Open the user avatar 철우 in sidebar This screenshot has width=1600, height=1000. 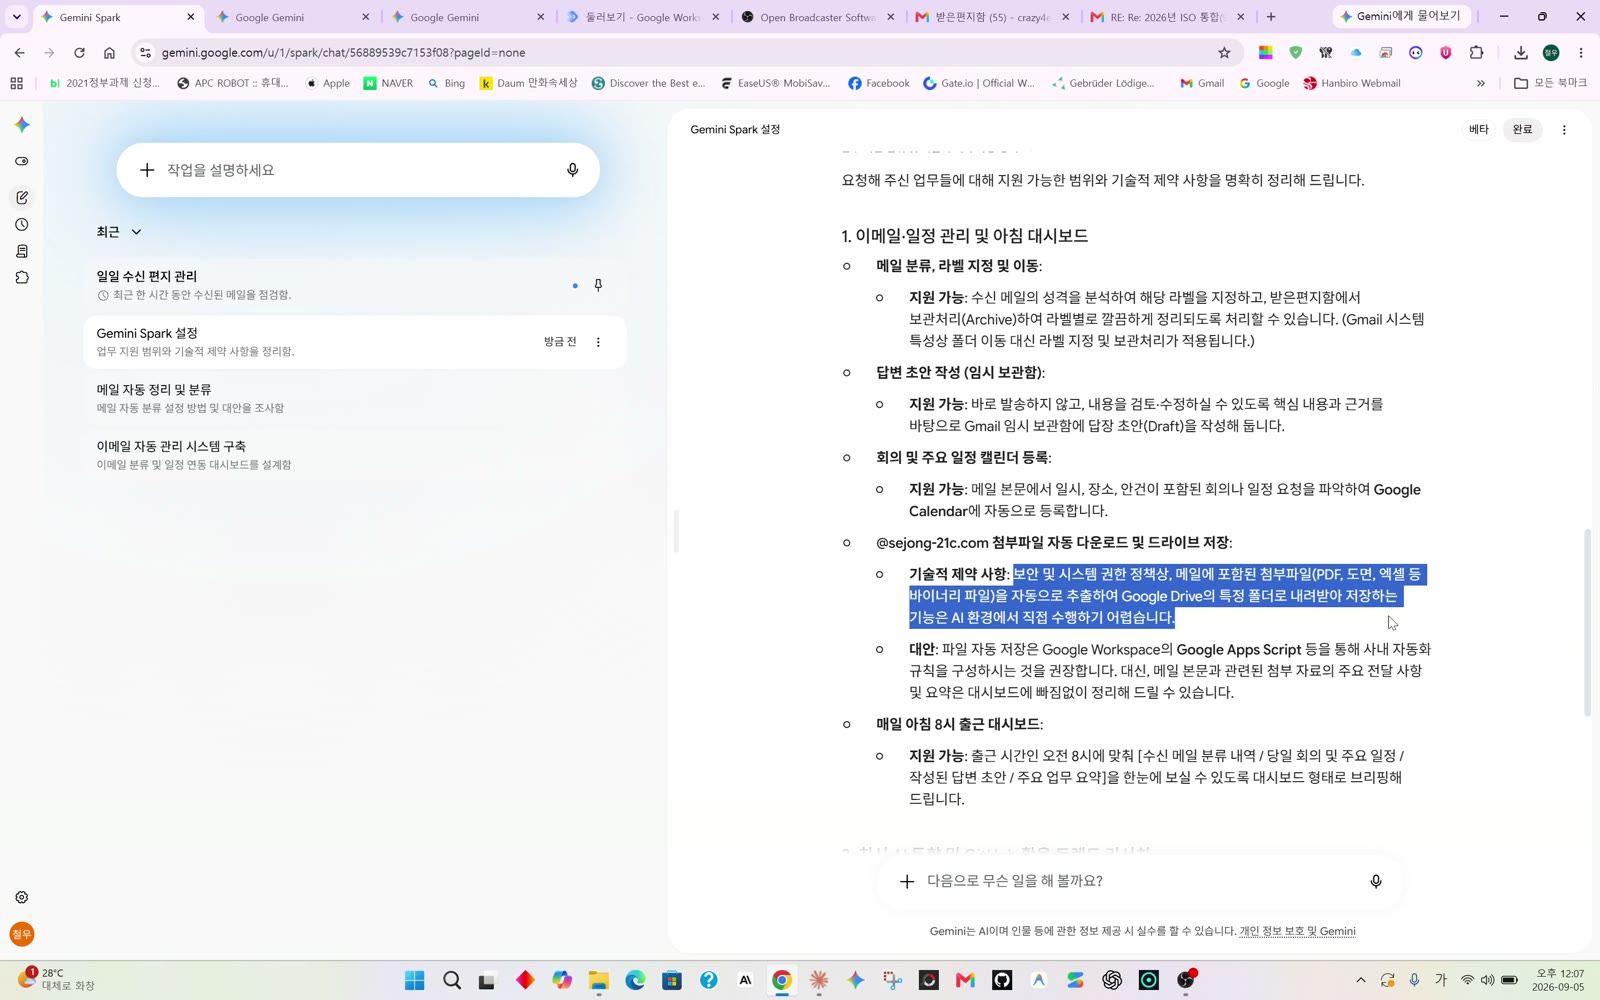coord(22,934)
